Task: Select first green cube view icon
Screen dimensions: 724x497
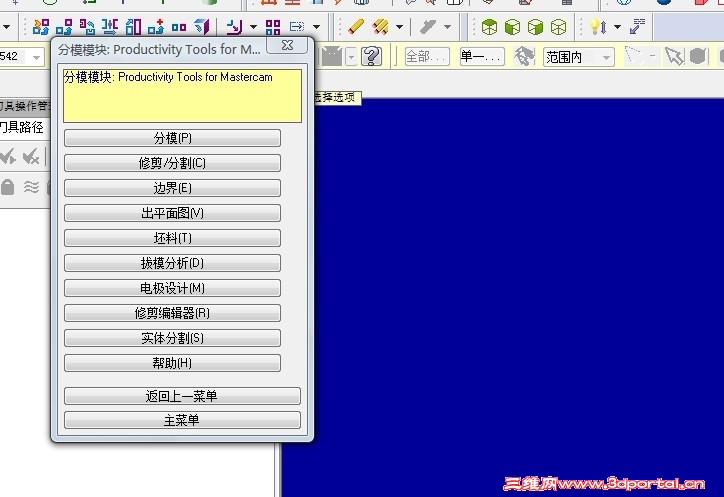Action: 489,27
